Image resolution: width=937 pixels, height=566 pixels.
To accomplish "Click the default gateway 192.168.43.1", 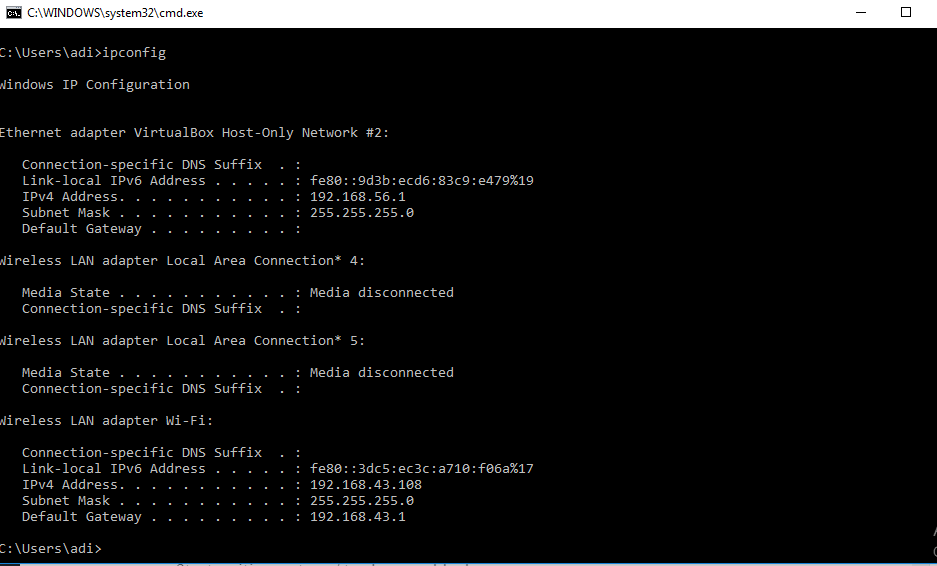I will pyautogui.click(x=357, y=517).
